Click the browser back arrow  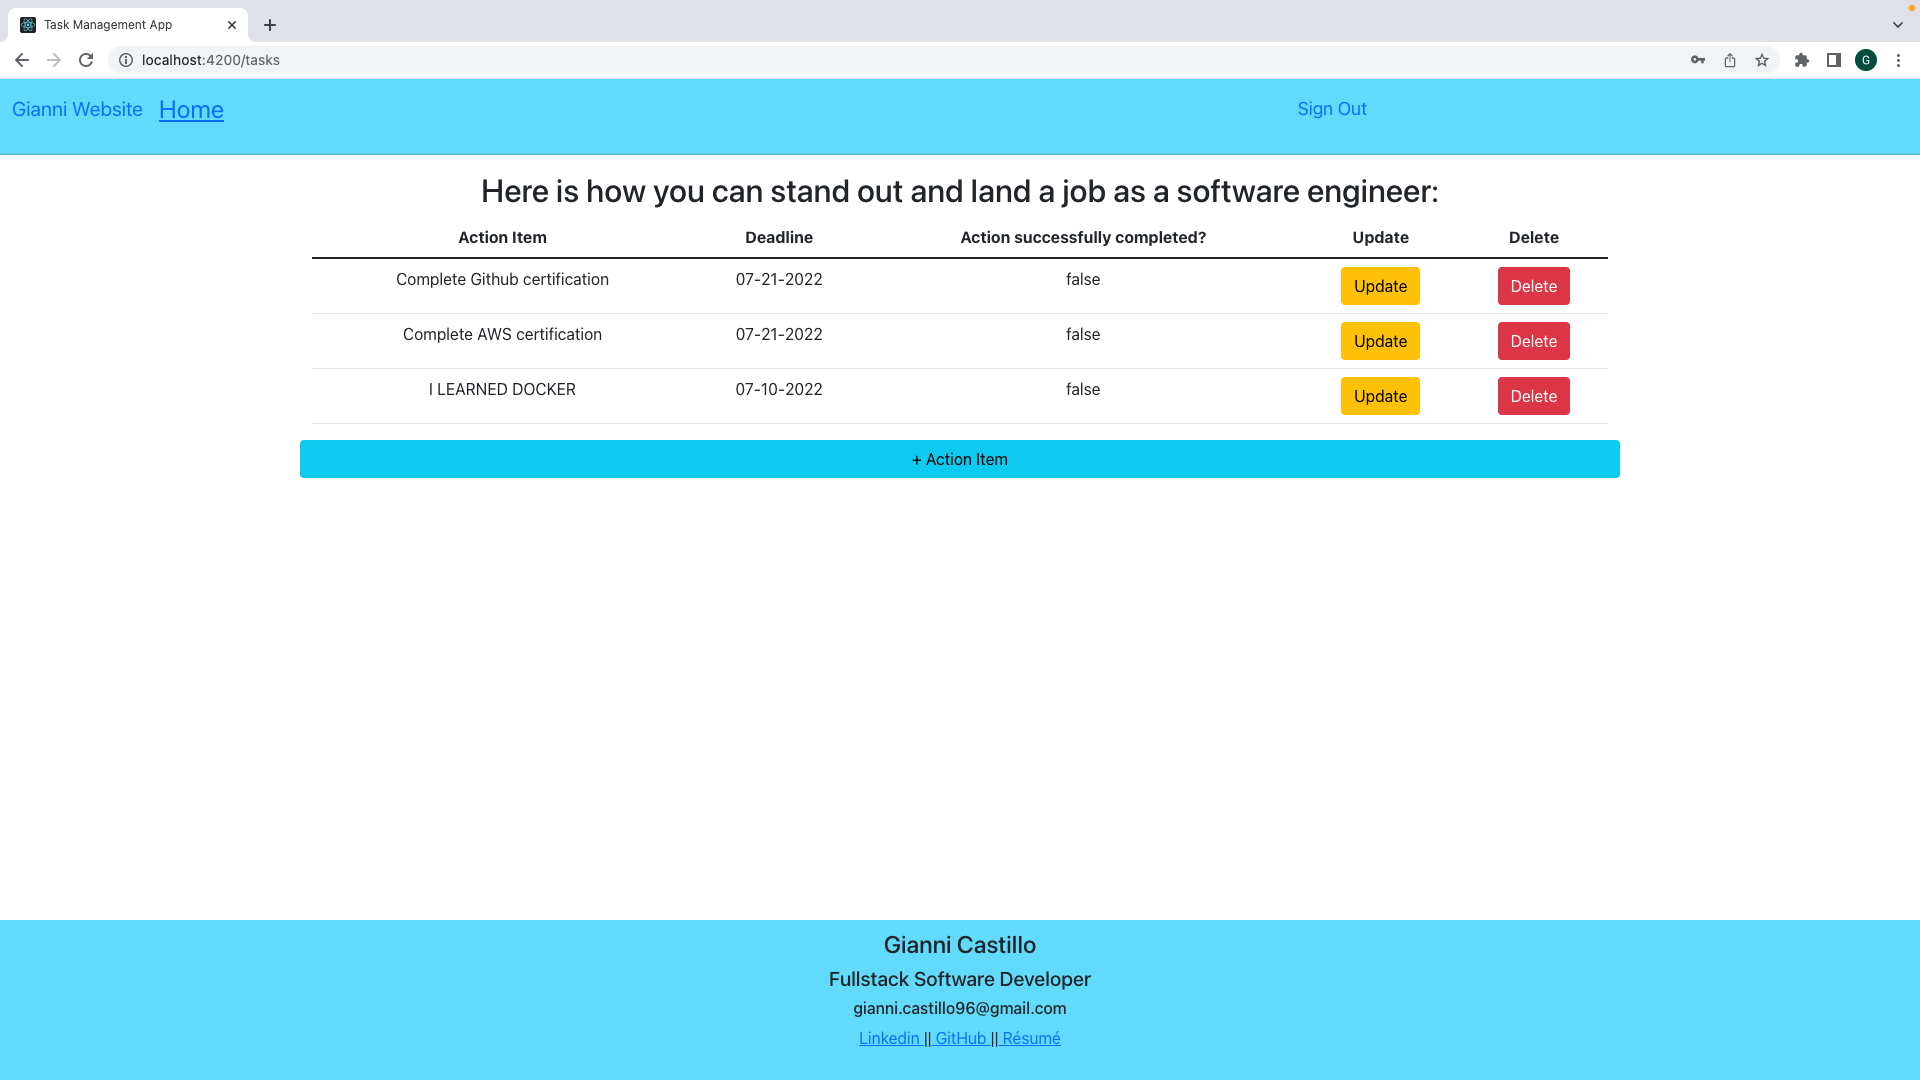tap(21, 60)
